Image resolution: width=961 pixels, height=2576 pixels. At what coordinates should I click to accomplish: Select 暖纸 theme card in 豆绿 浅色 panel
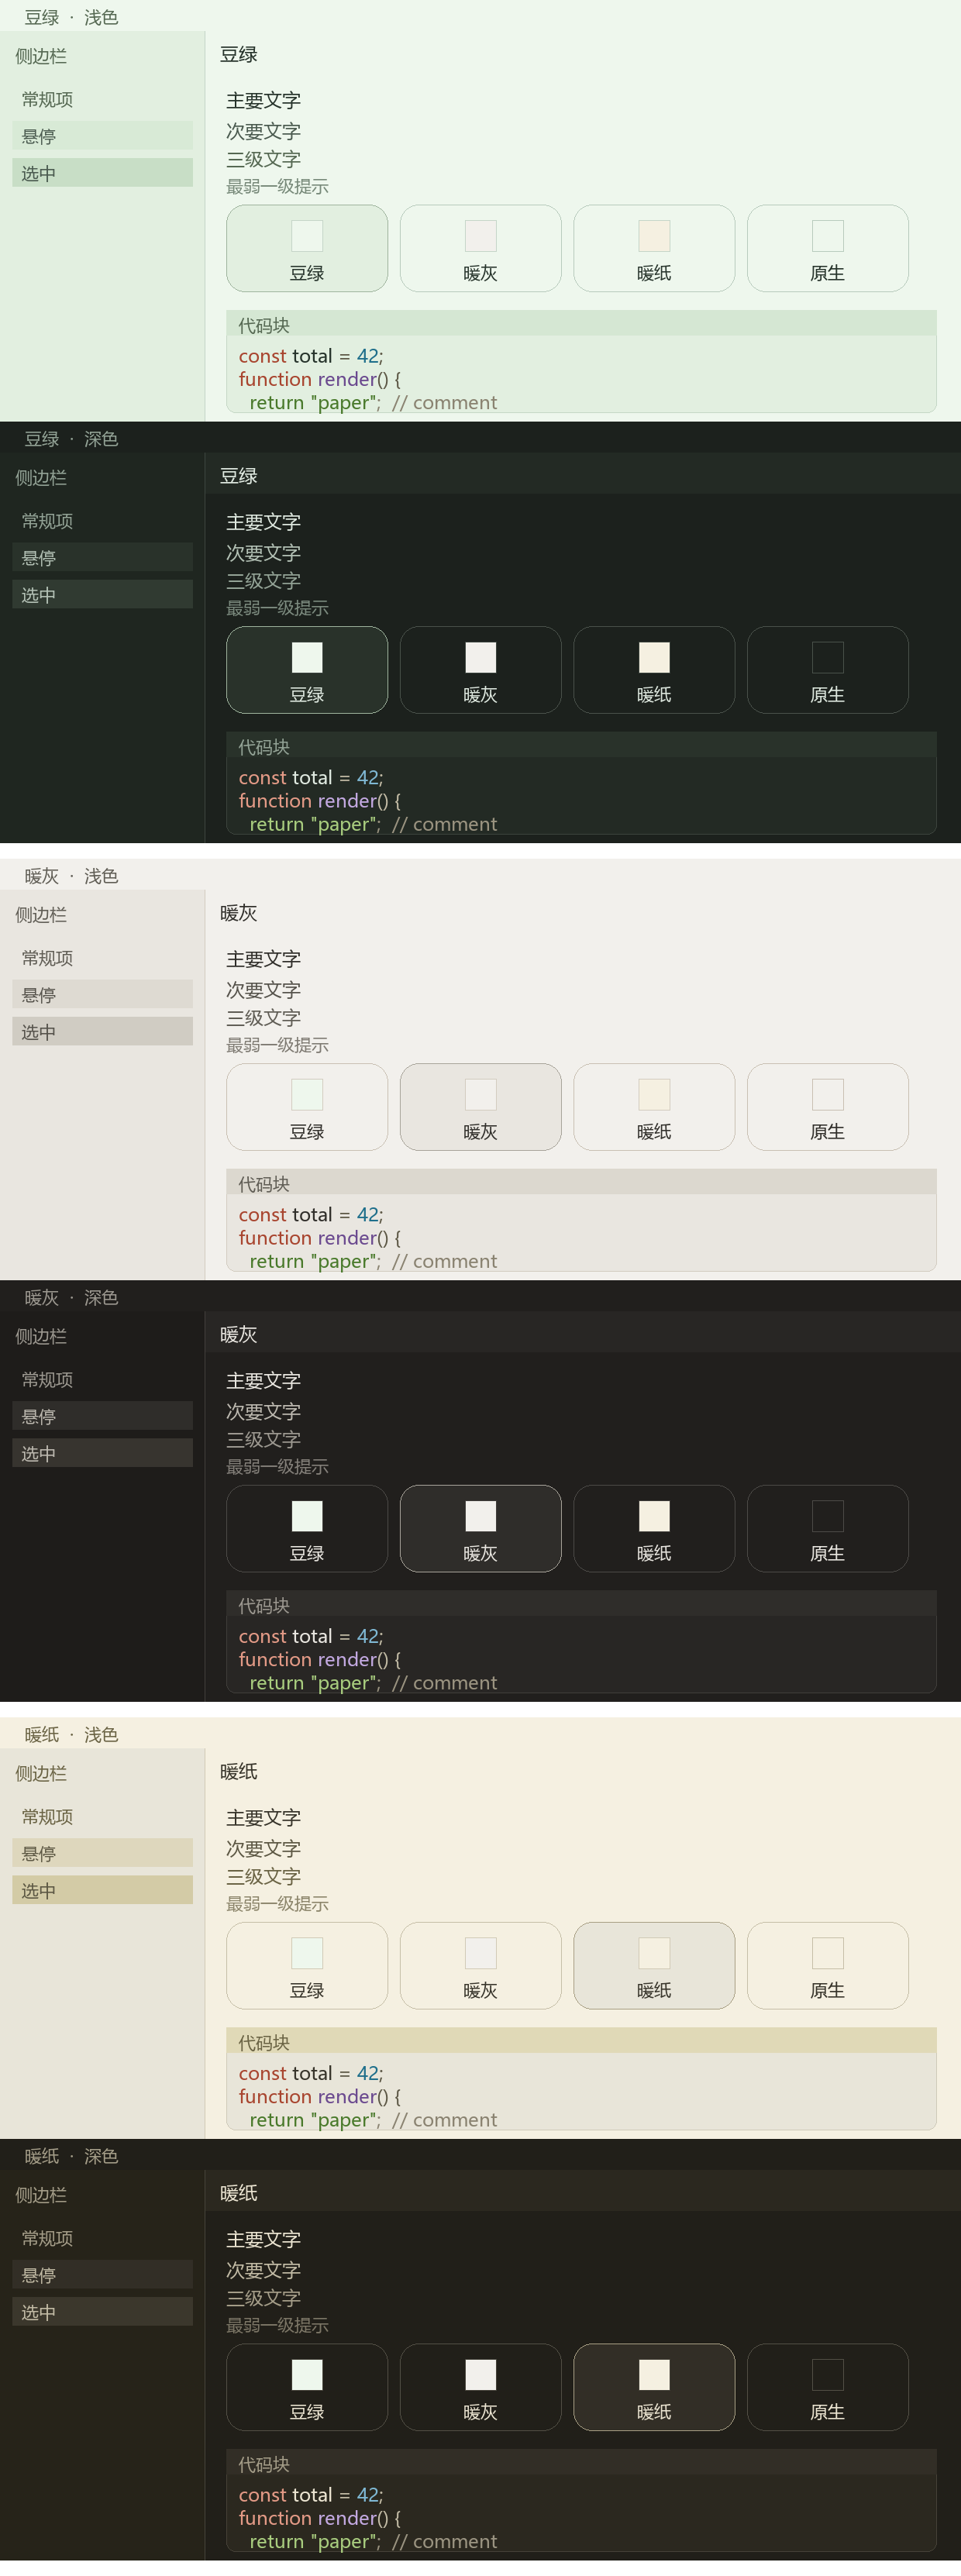(x=654, y=248)
